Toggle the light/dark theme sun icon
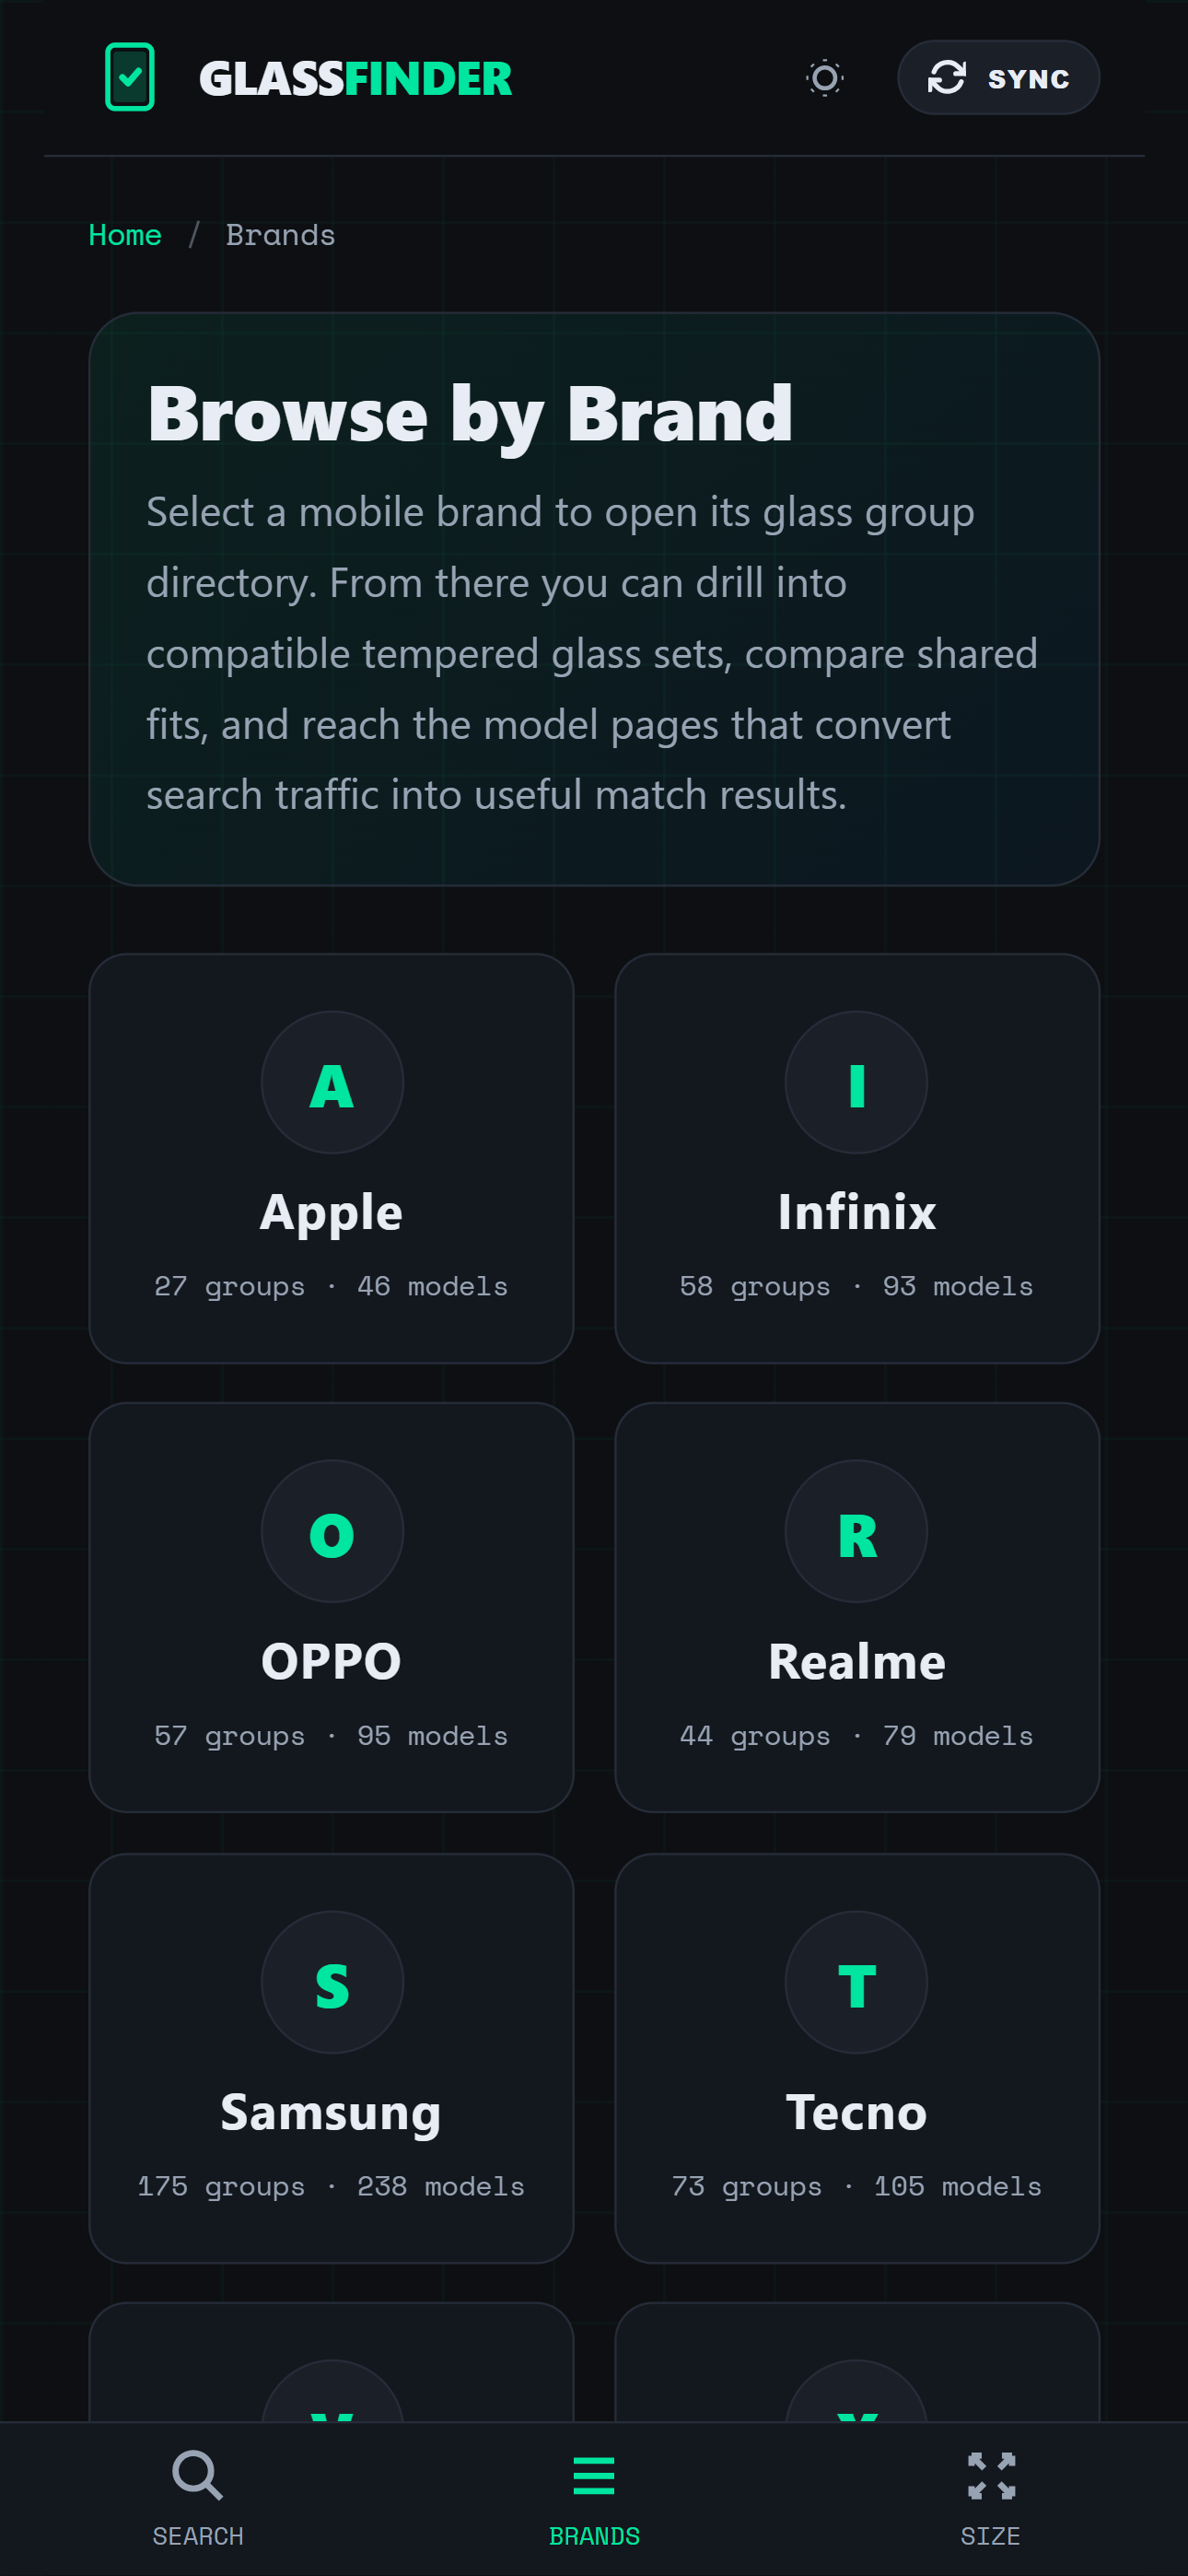This screenshot has width=1188, height=2576. 824,78
